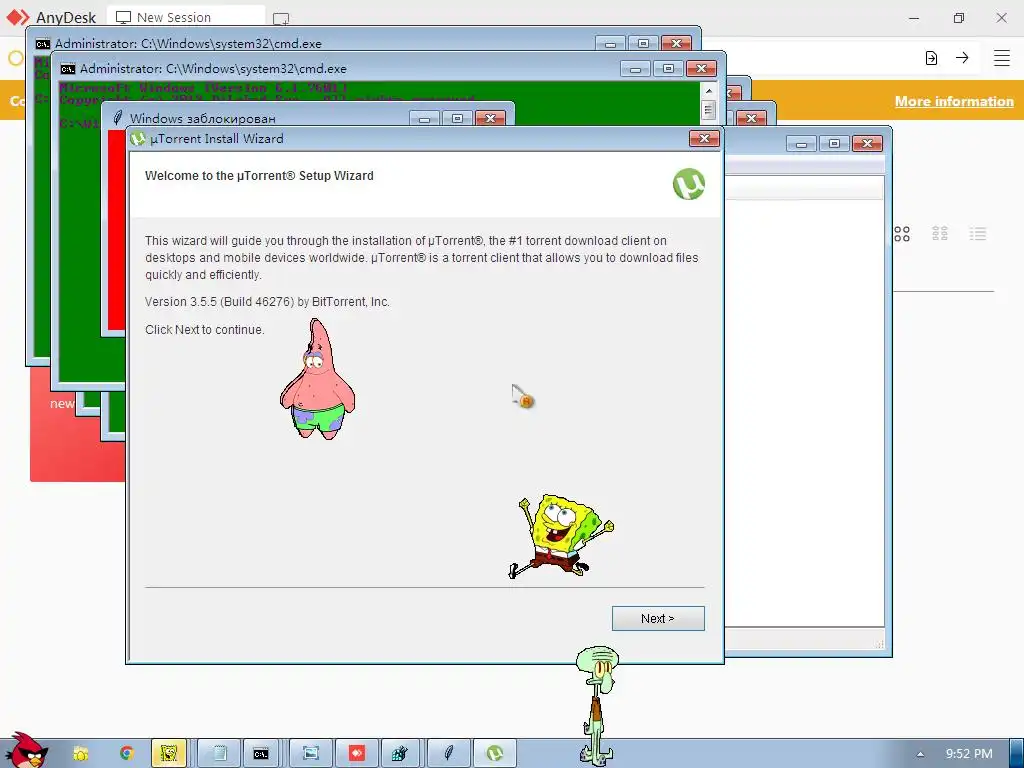Click the scrollbar thumb in the front cmd.exe window
This screenshot has height=768, width=1024.
coord(709,109)
